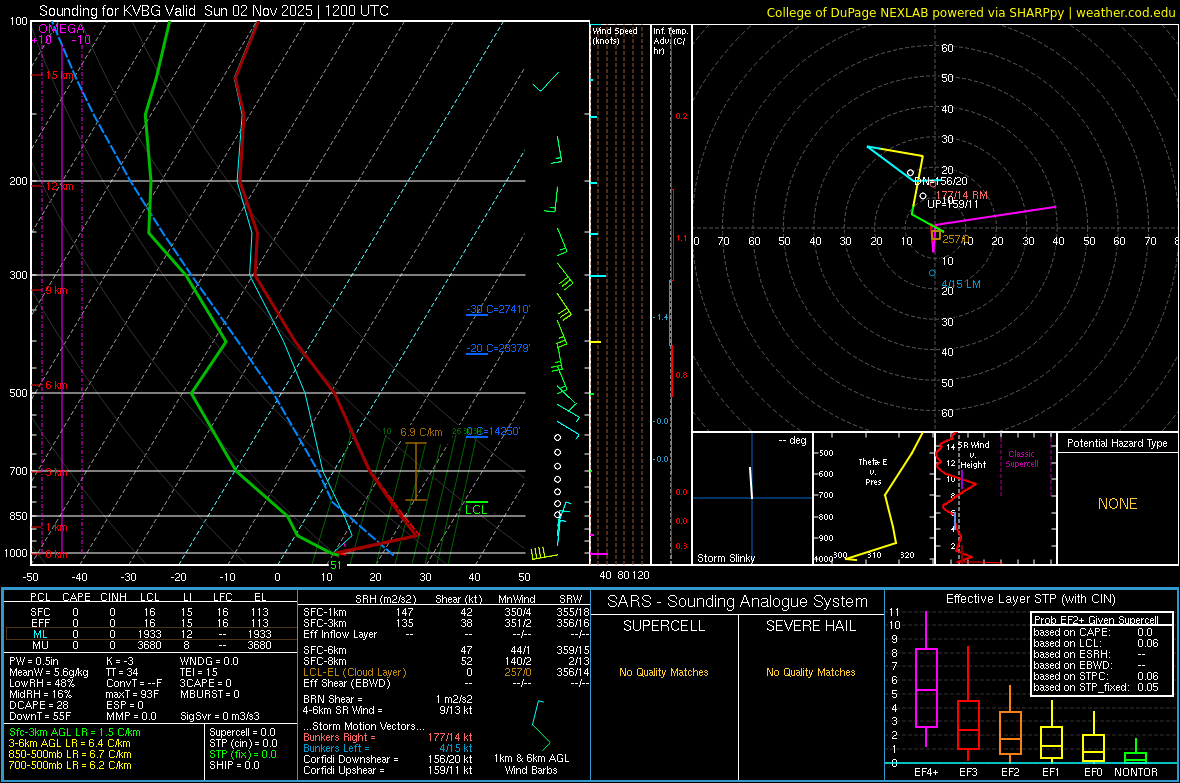Click the Theta-E v. Pres inset label
The width and height of the screenshot is (1180, 783).
(872, 471)
